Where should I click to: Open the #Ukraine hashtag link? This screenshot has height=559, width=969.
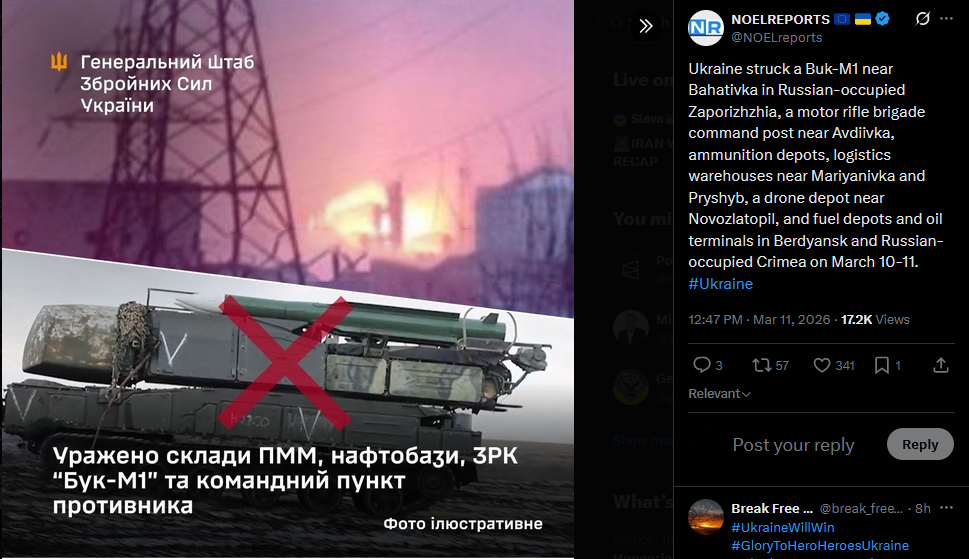point(721,284)
